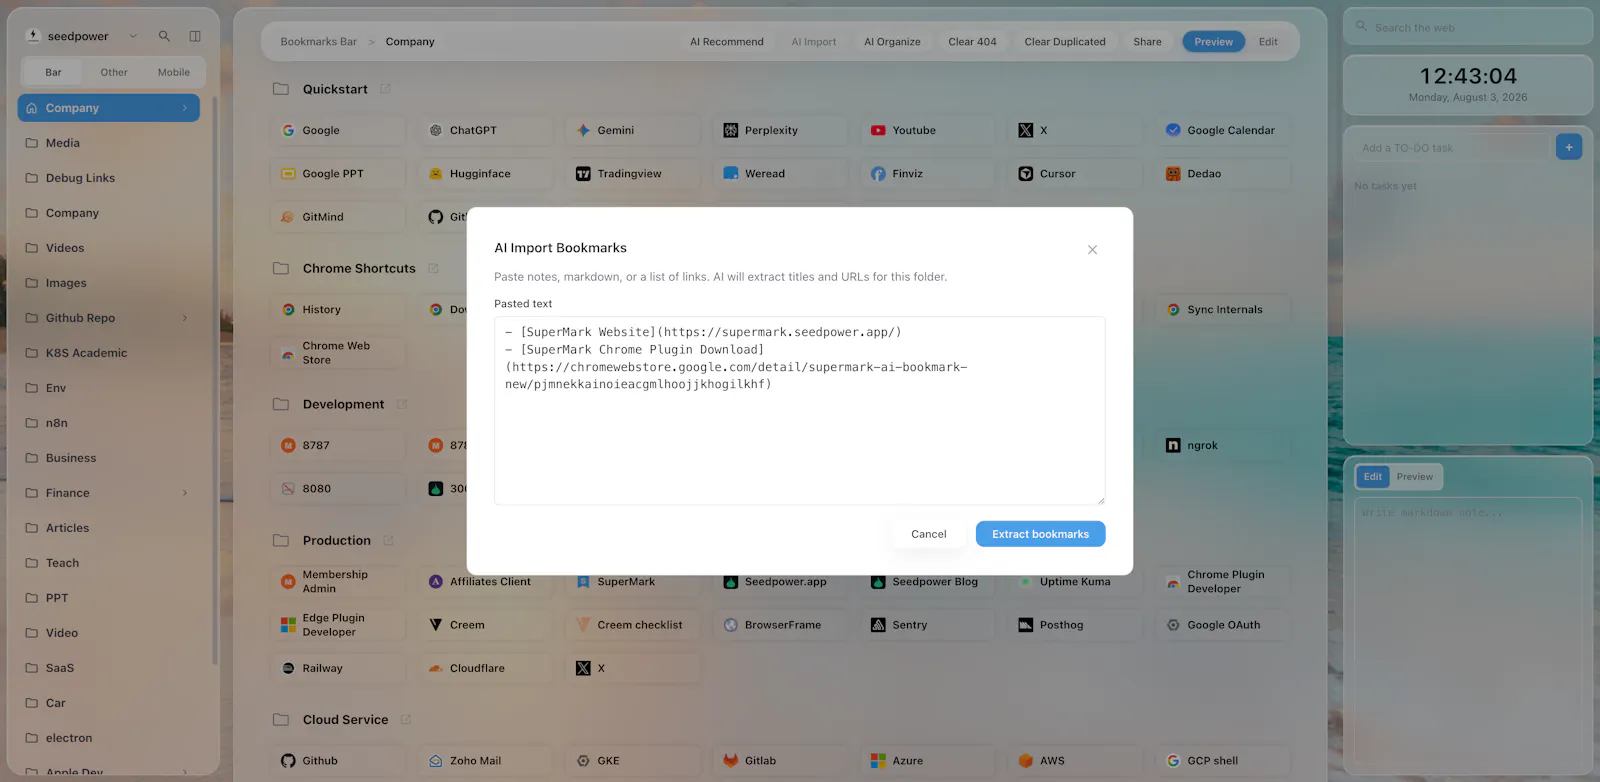Open the Cursor bookmark
The height and width of the screenshot is (782, 1600).
point(1075,174)
